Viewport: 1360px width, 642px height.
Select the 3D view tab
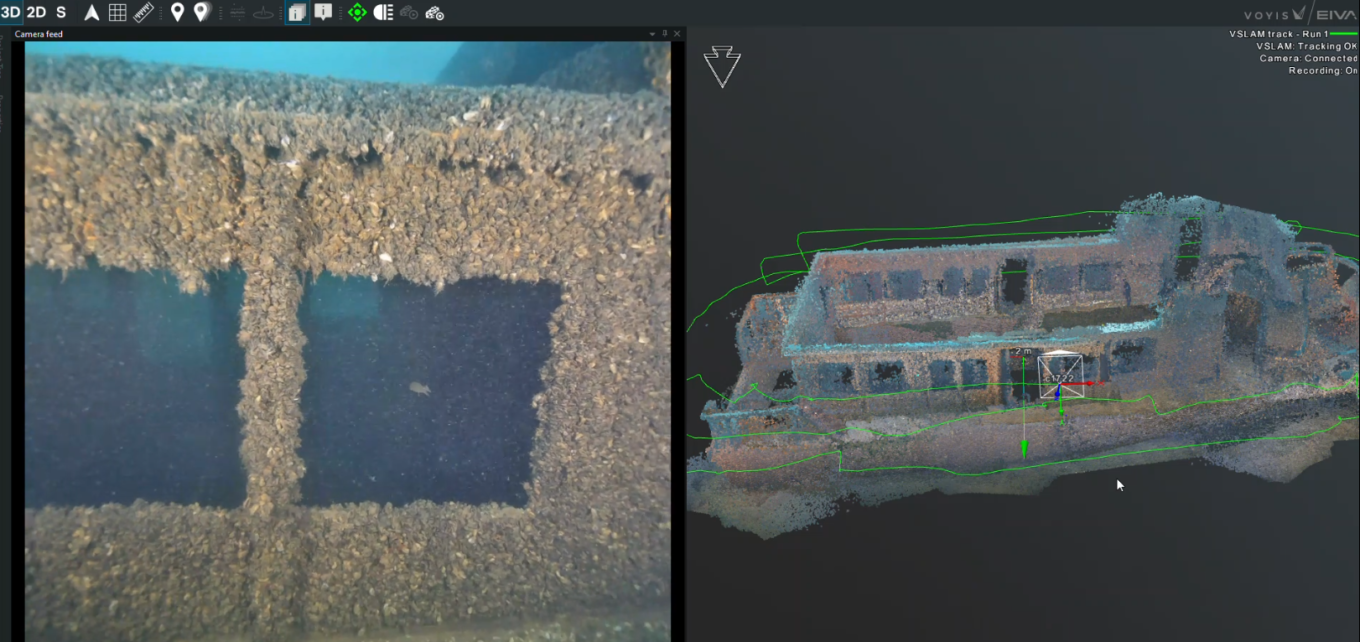click(12, 13)
